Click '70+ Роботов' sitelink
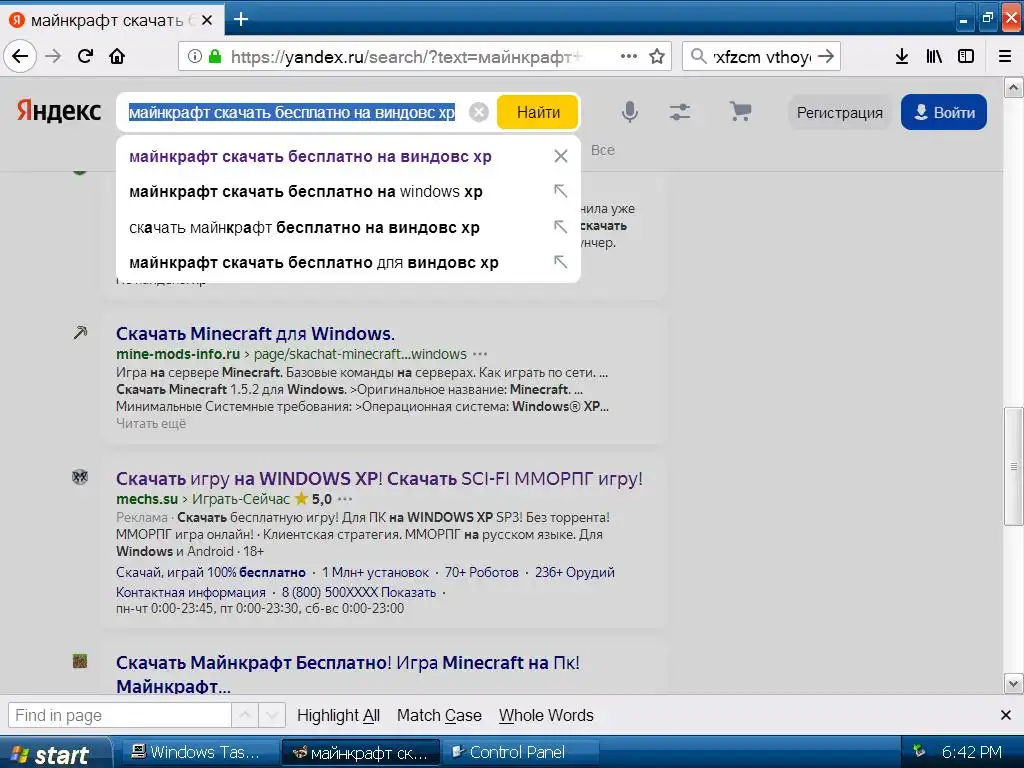 coord(481,573)
